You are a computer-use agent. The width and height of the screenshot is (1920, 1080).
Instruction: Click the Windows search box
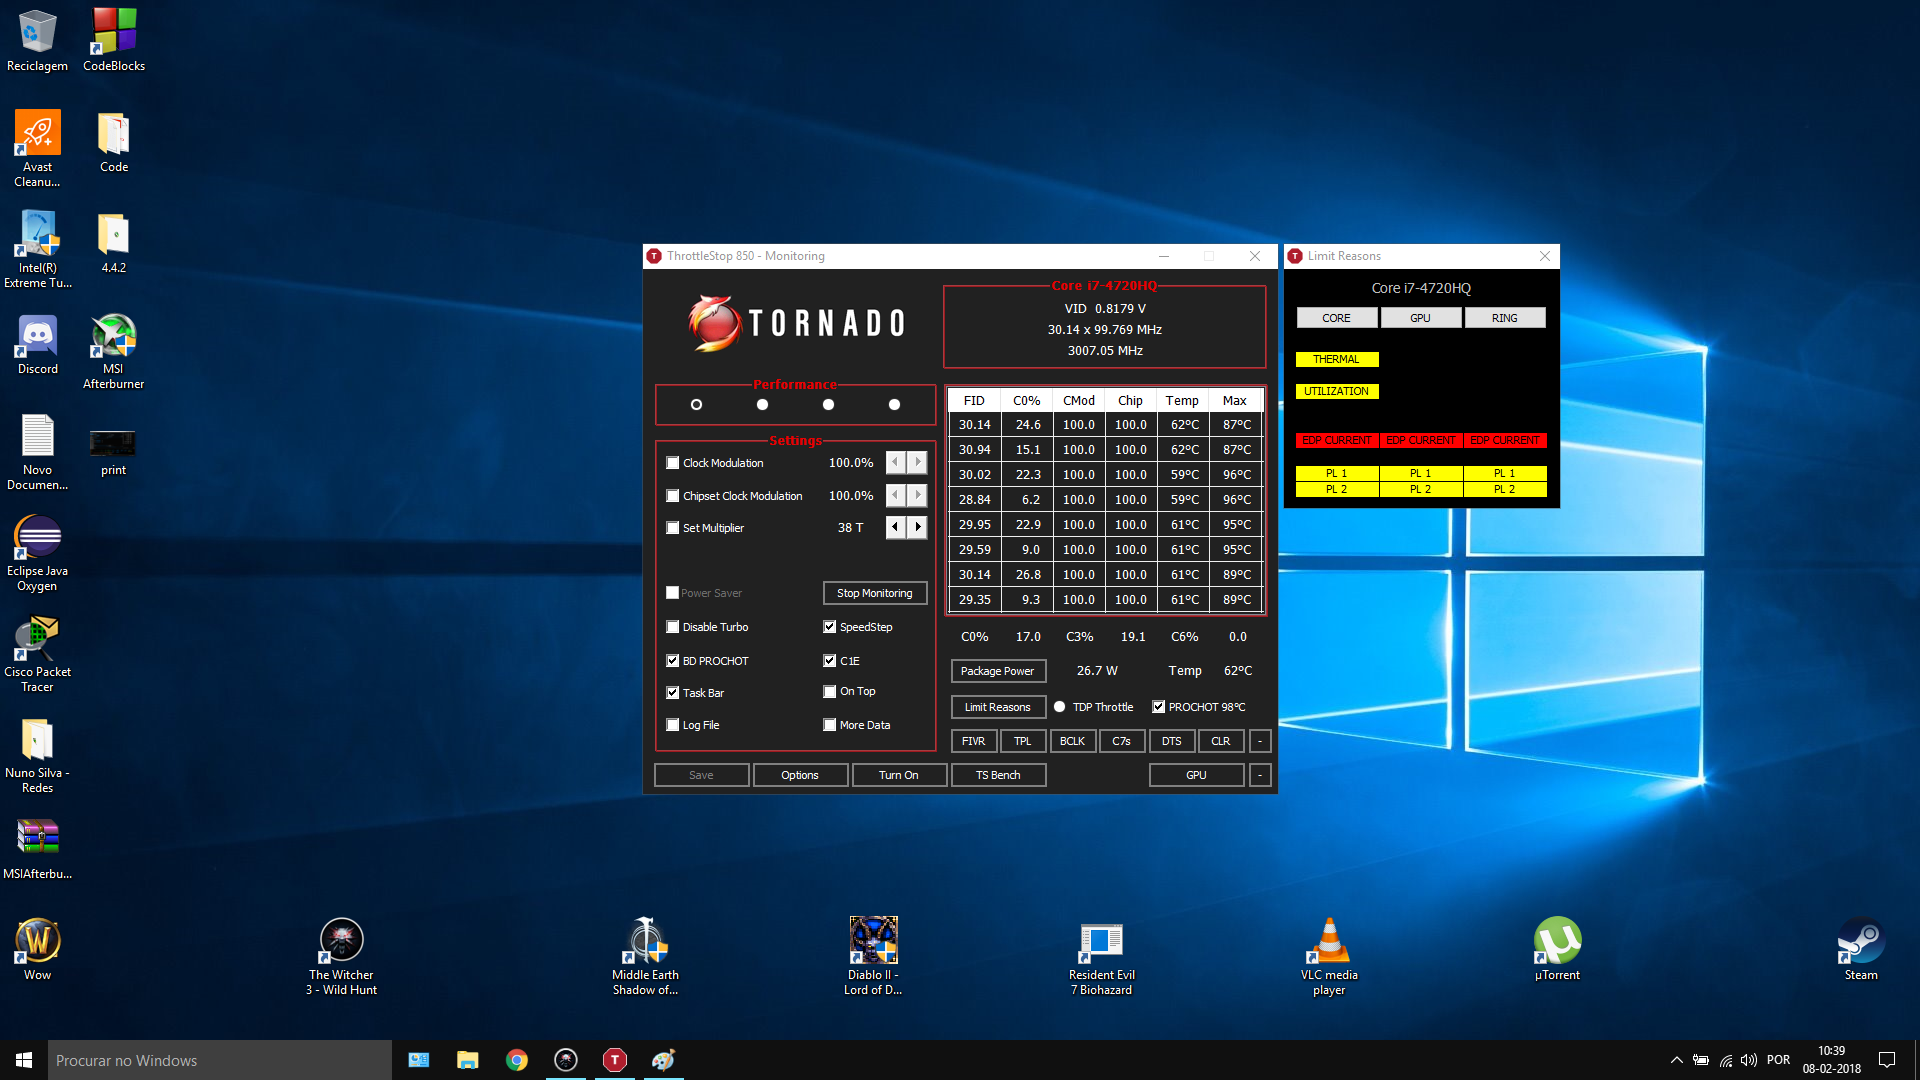220,1060
